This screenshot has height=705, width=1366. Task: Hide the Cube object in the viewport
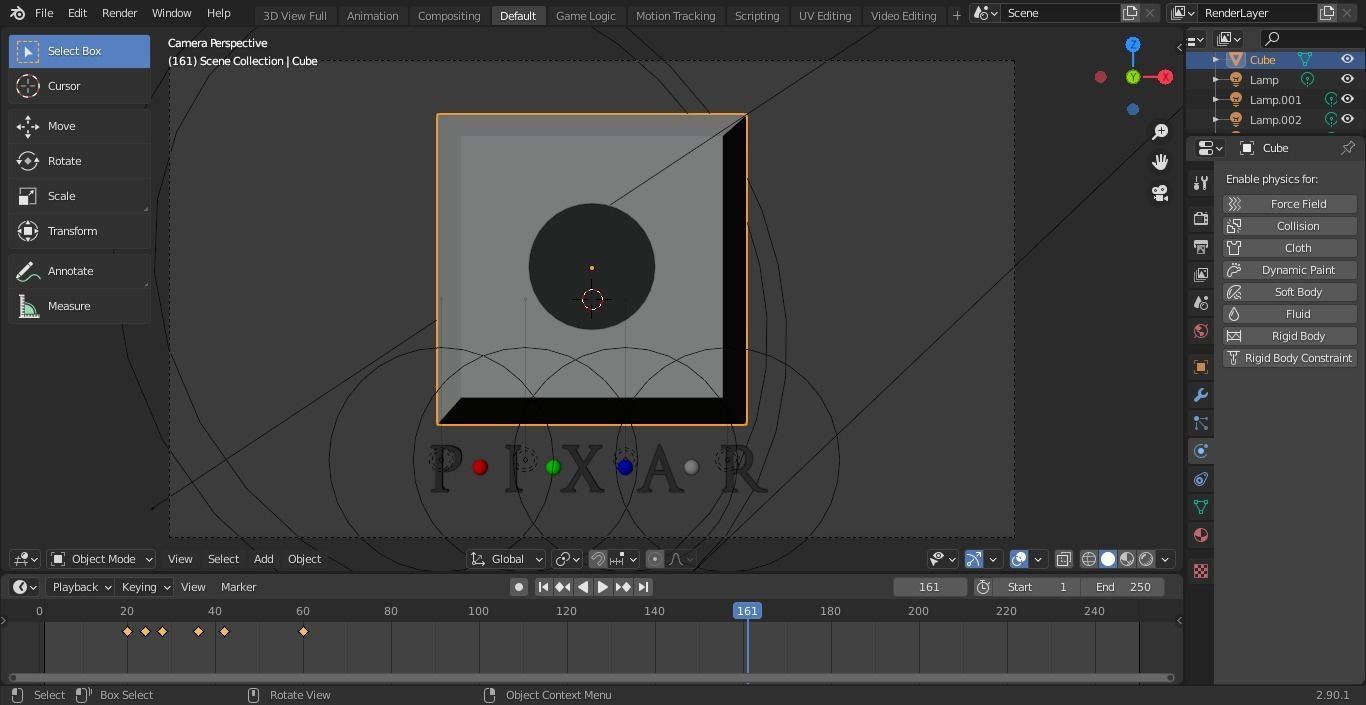[x=1347, y=59]
